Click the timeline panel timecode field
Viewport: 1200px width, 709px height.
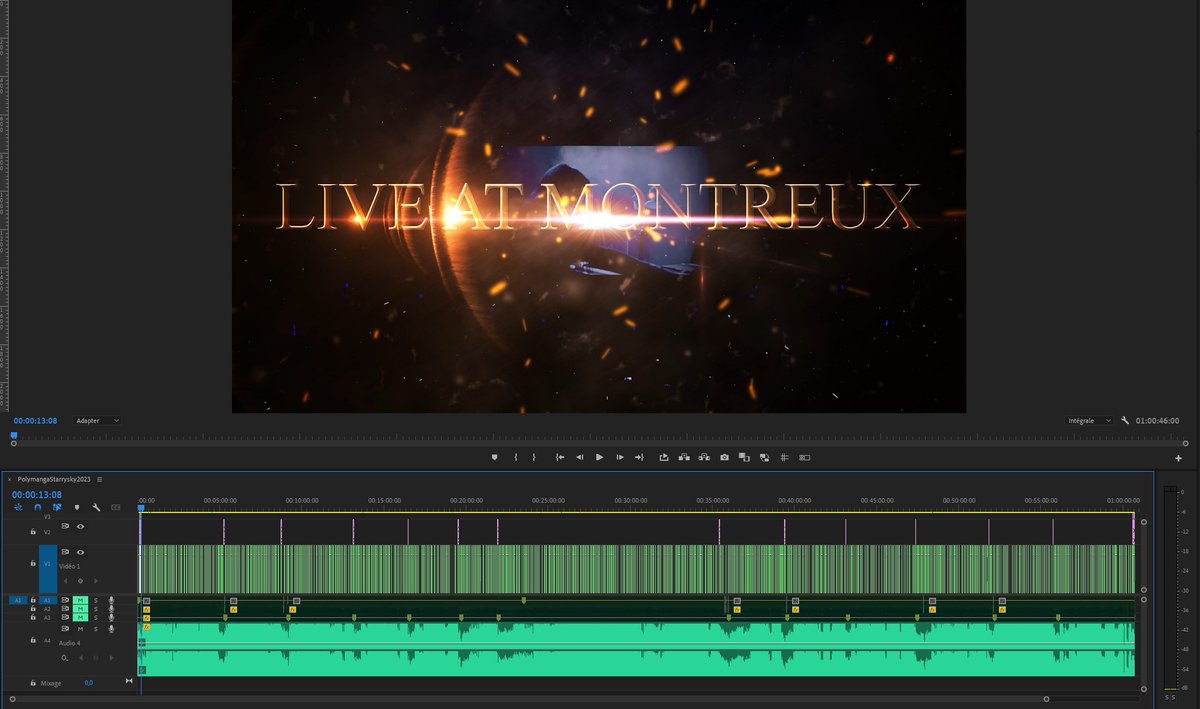[x=37, y=494]
